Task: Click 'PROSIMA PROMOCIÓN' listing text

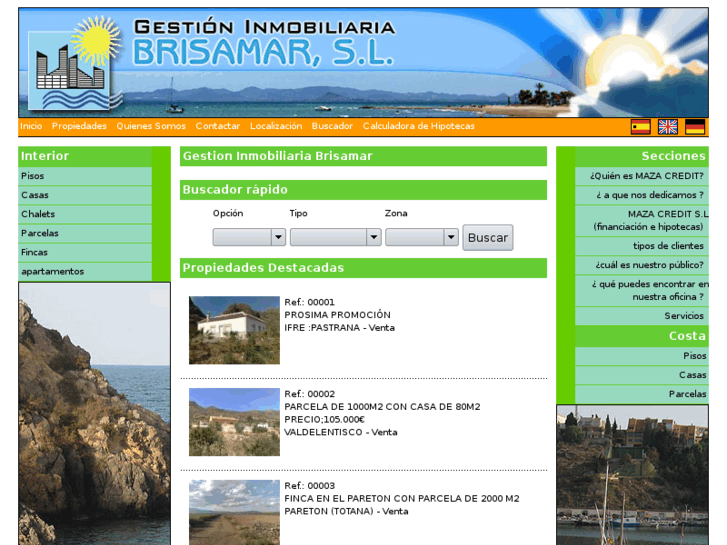Action: 337,315
